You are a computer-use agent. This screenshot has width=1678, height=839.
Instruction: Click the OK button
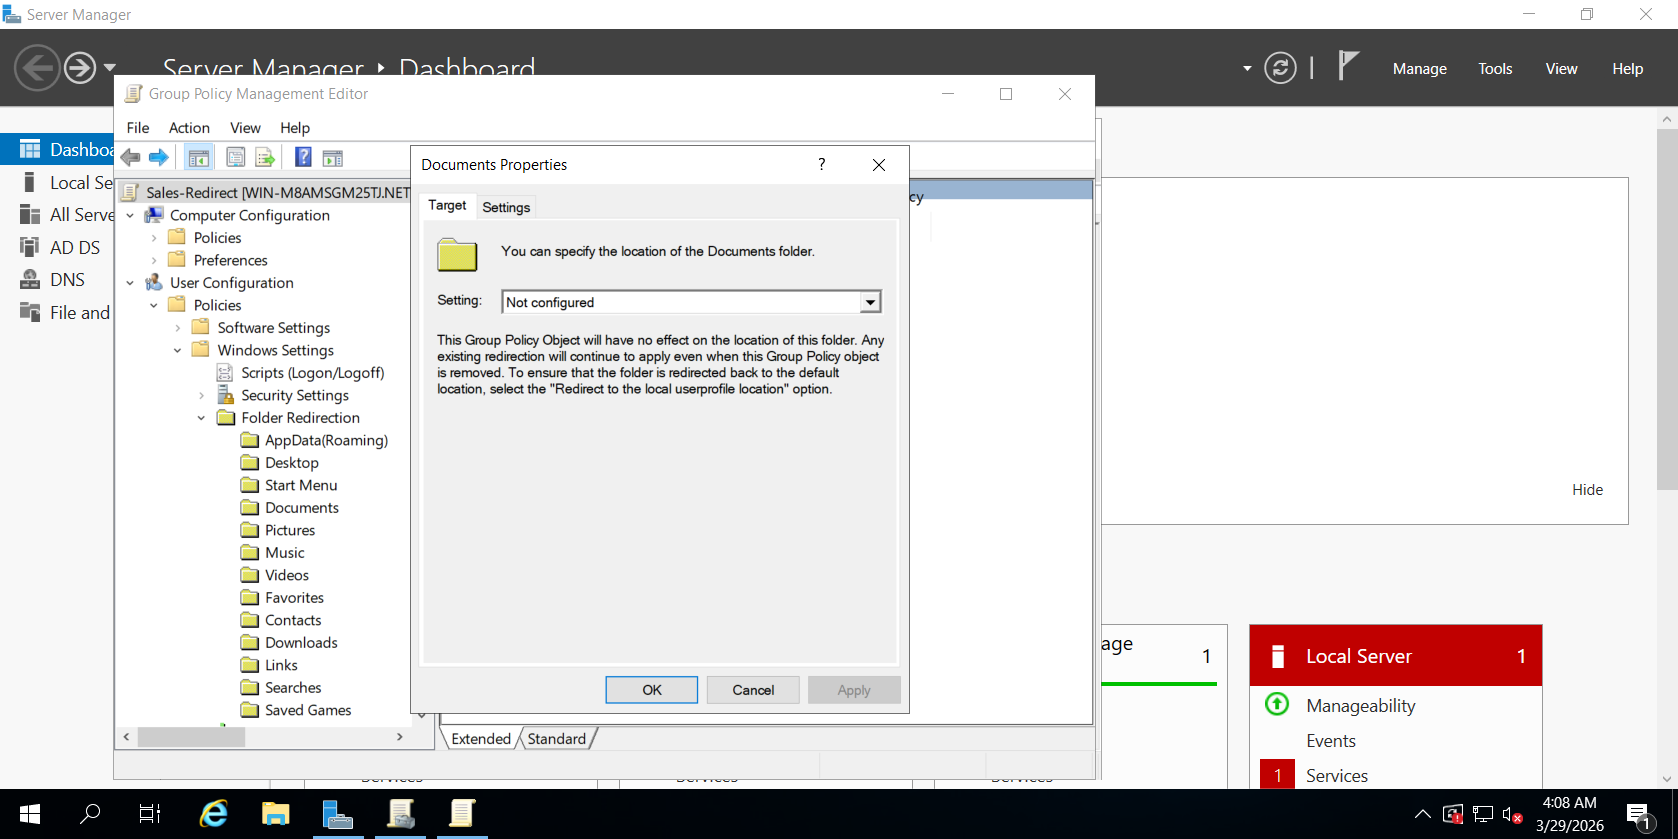[x=651, y=690]
